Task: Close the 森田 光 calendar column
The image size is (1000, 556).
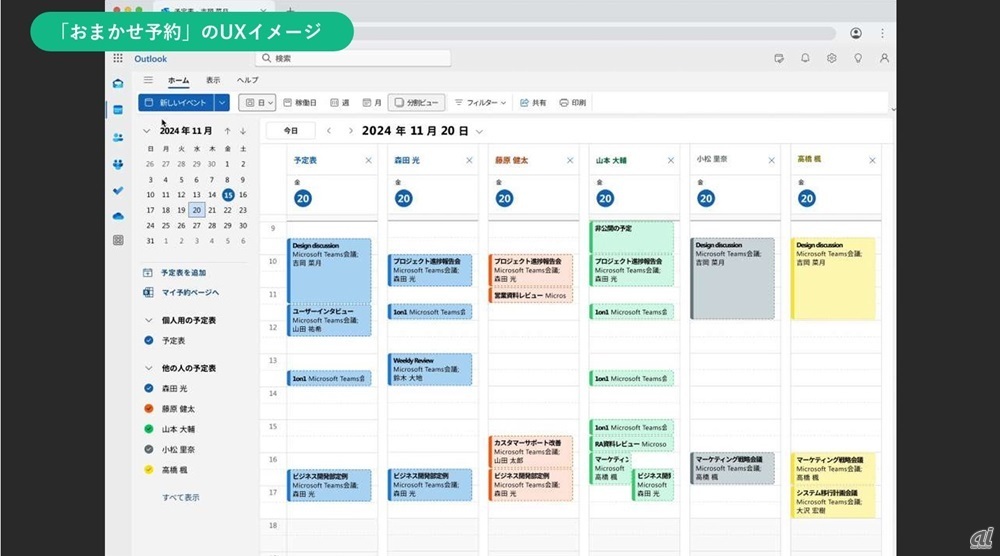Action: coord(469,161)
